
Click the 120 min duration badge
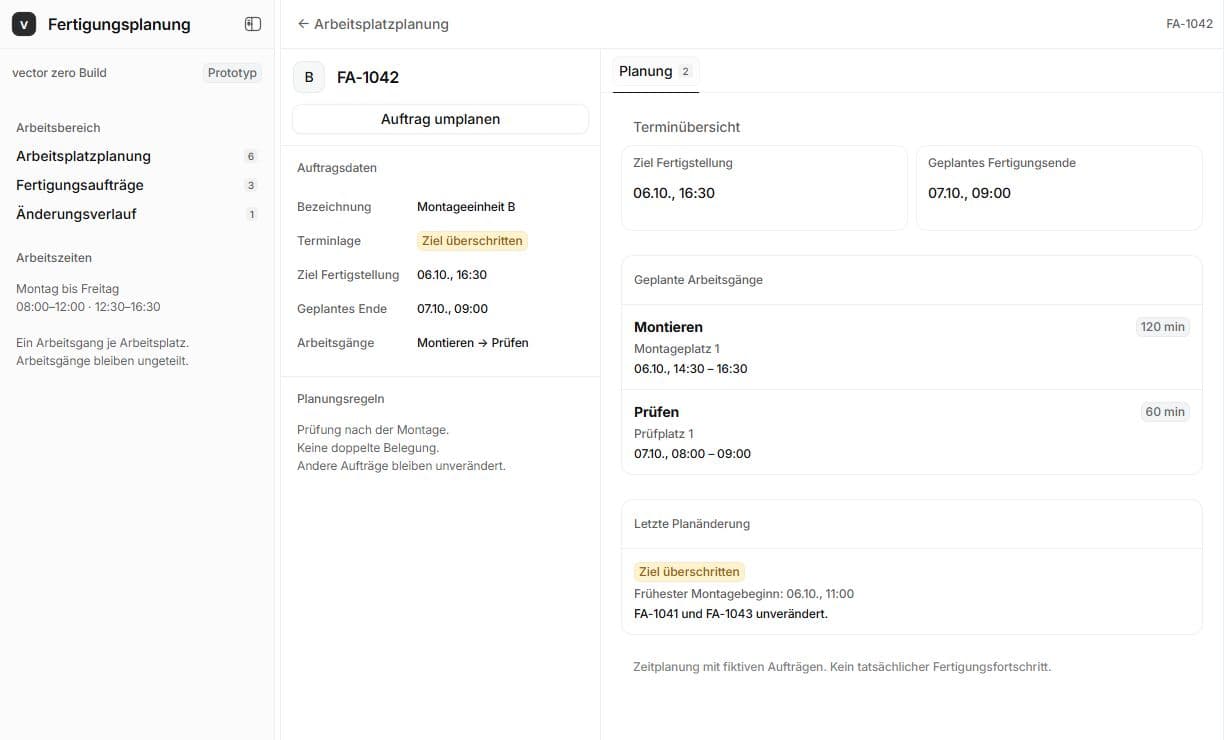coord(1163,327)
